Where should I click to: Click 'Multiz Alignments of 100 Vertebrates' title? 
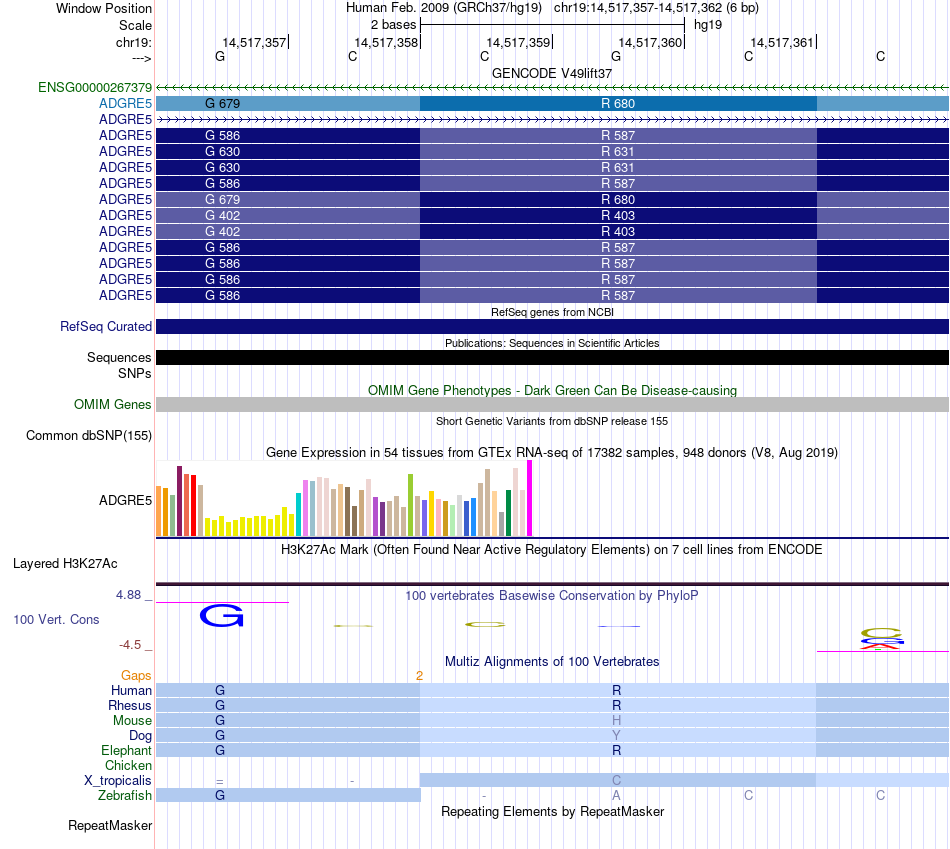click(552, 661)
